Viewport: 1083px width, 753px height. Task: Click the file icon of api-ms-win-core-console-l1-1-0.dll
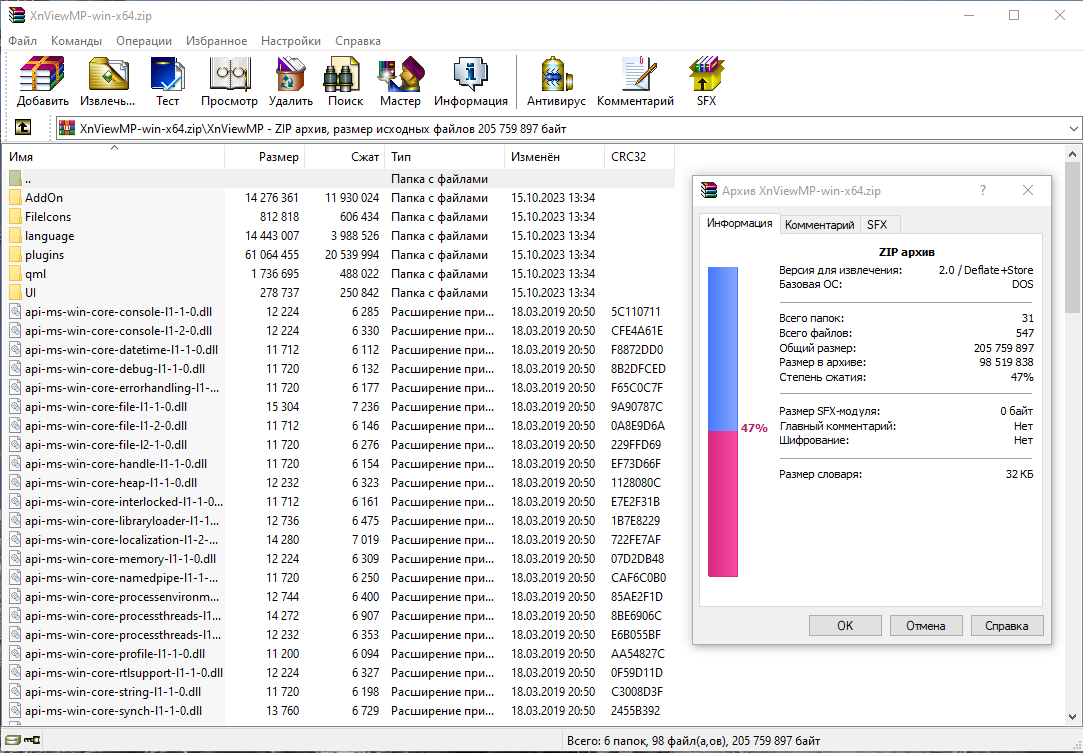tap(16, 312)
